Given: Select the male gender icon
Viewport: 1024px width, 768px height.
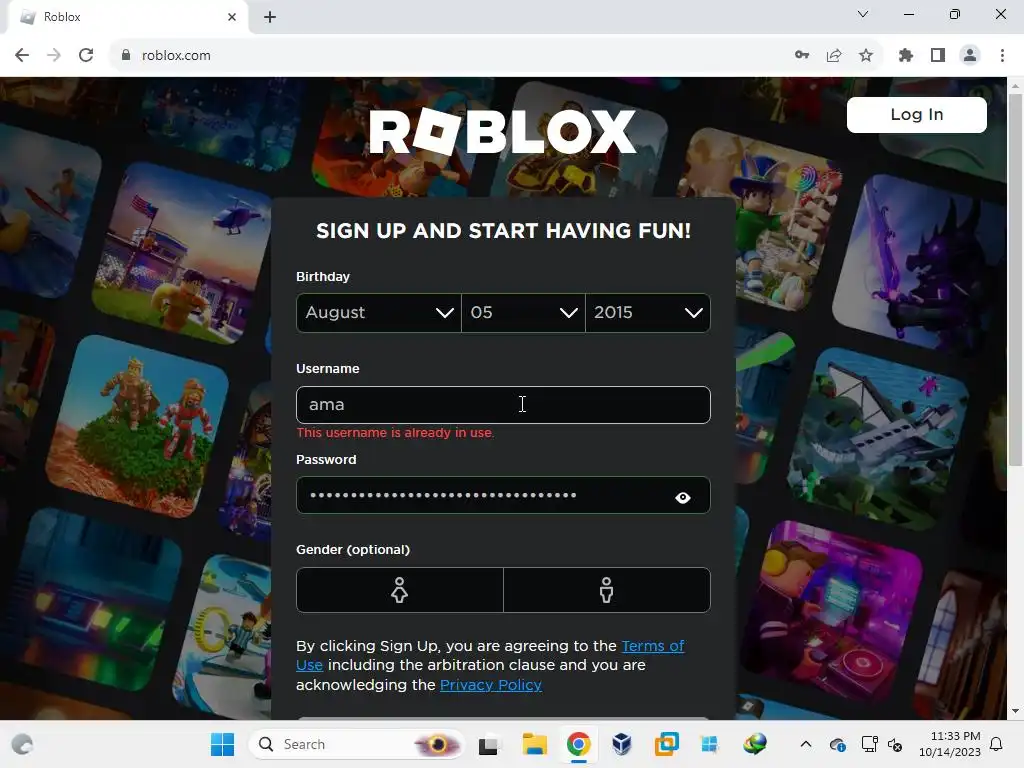Looking at the screenshot, I should [x=607, y=590].
